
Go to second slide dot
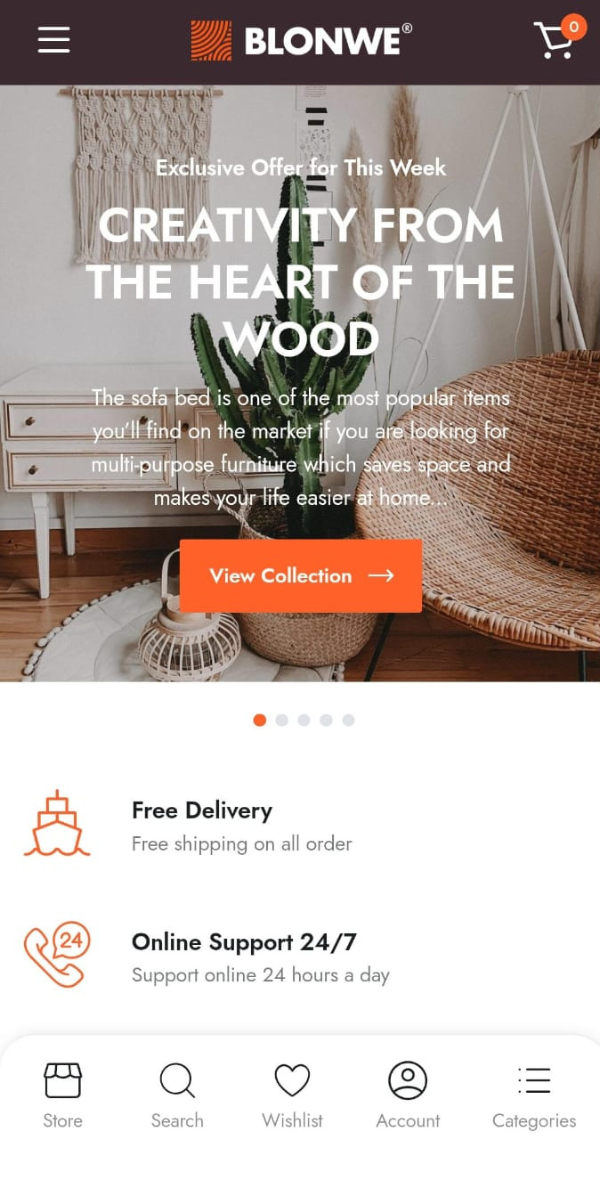click(282, 720)
